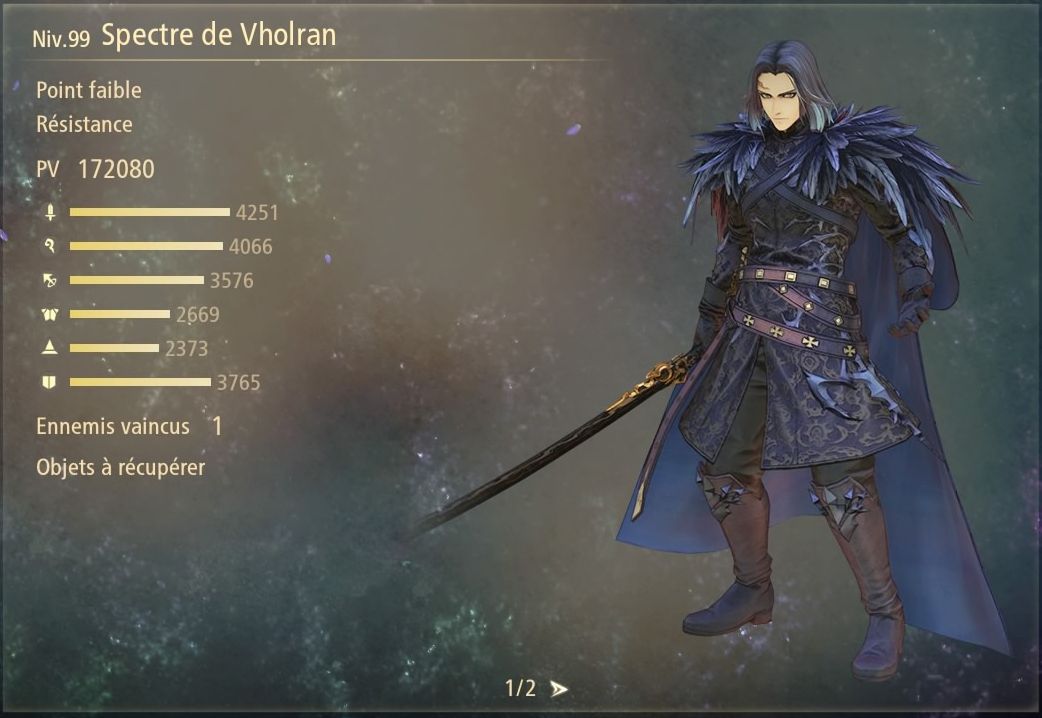1042x718 pixels.
Task: Select the triangle stat icon
Action: (50, 347)
